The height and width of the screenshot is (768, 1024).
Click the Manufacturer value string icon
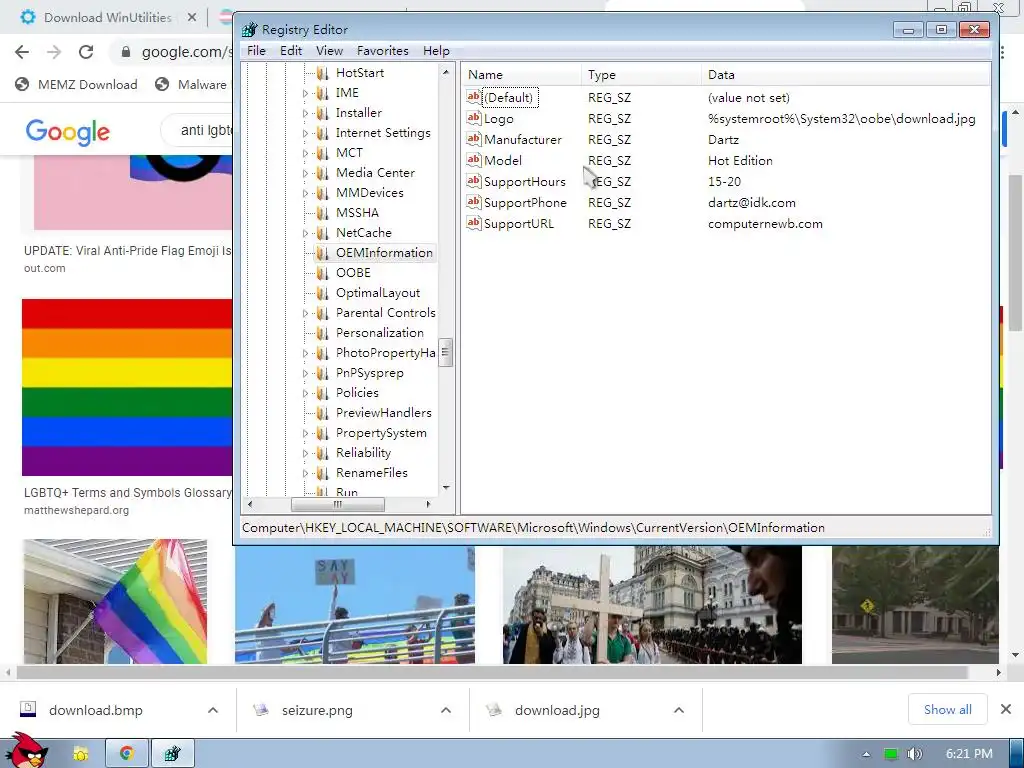click(473, 139)
